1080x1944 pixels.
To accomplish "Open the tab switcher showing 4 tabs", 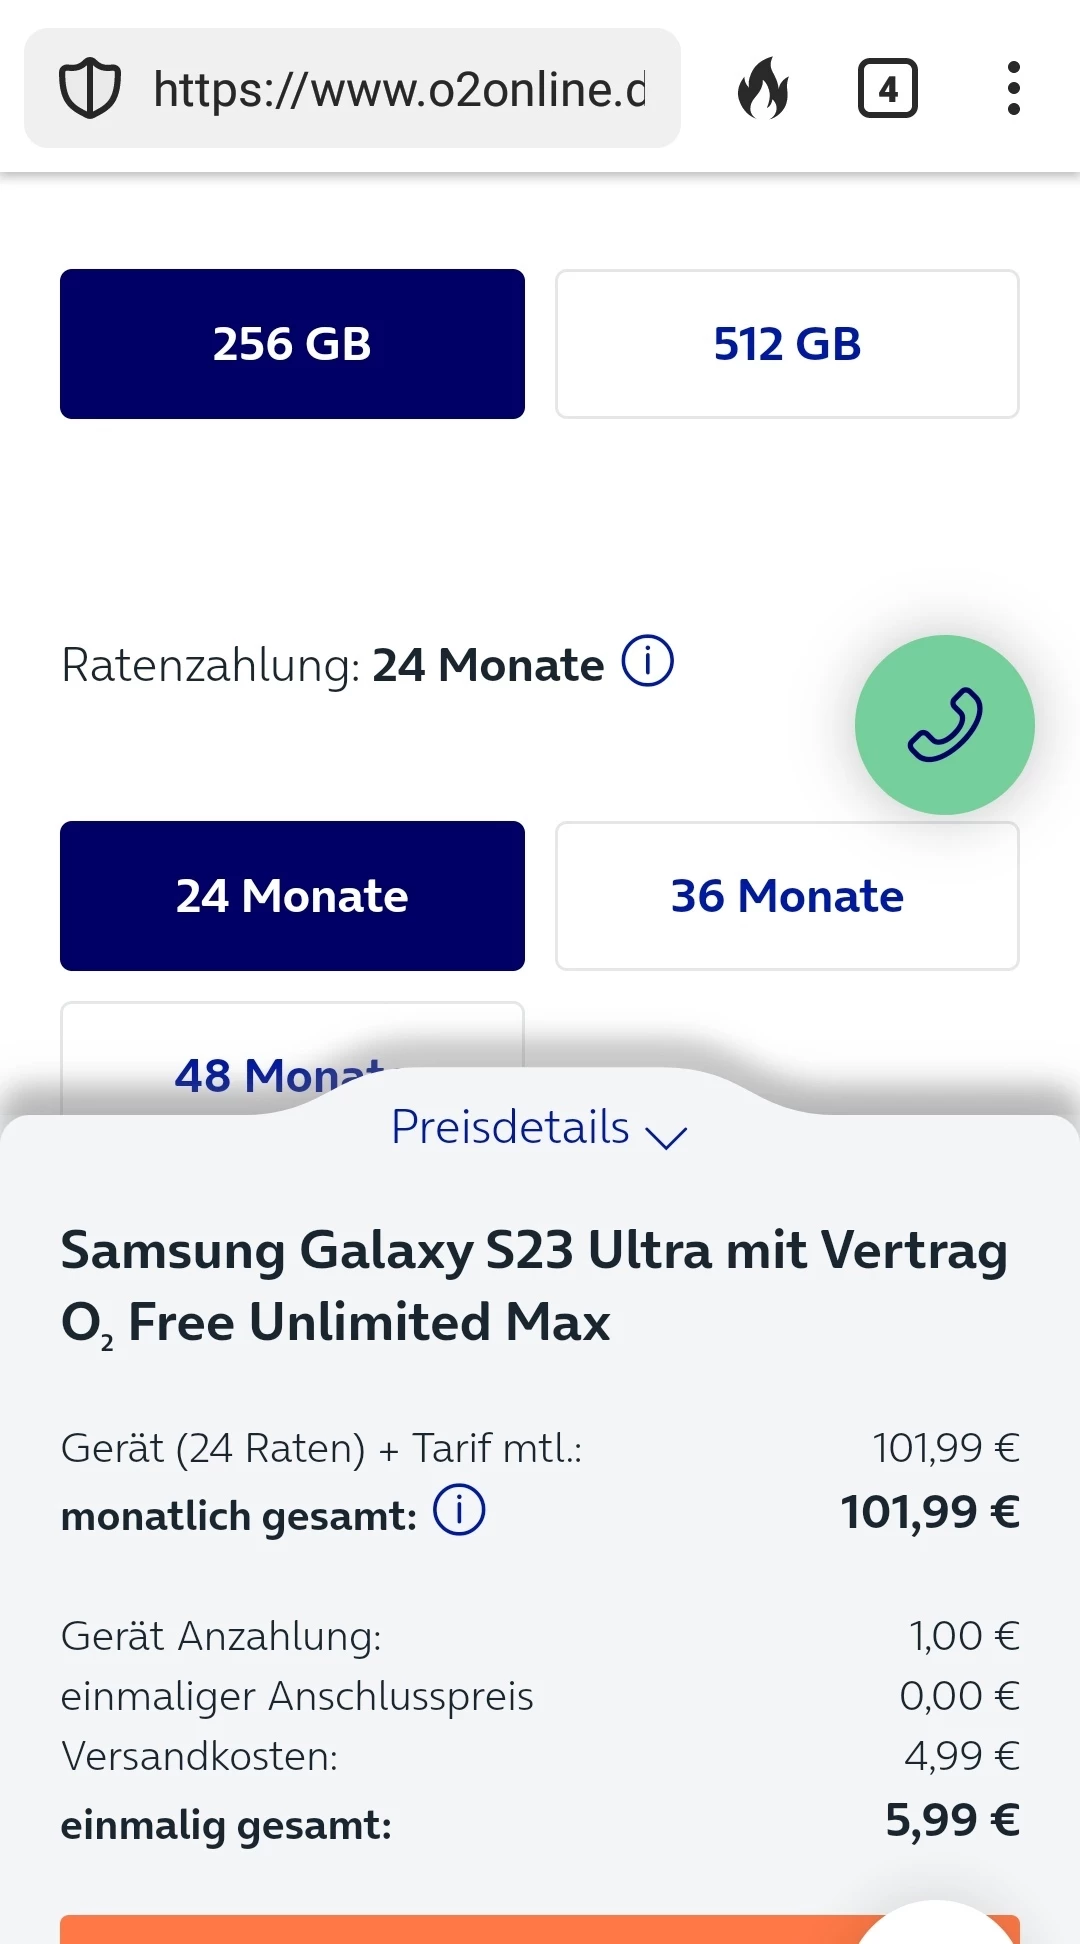I will coord(887,89).
